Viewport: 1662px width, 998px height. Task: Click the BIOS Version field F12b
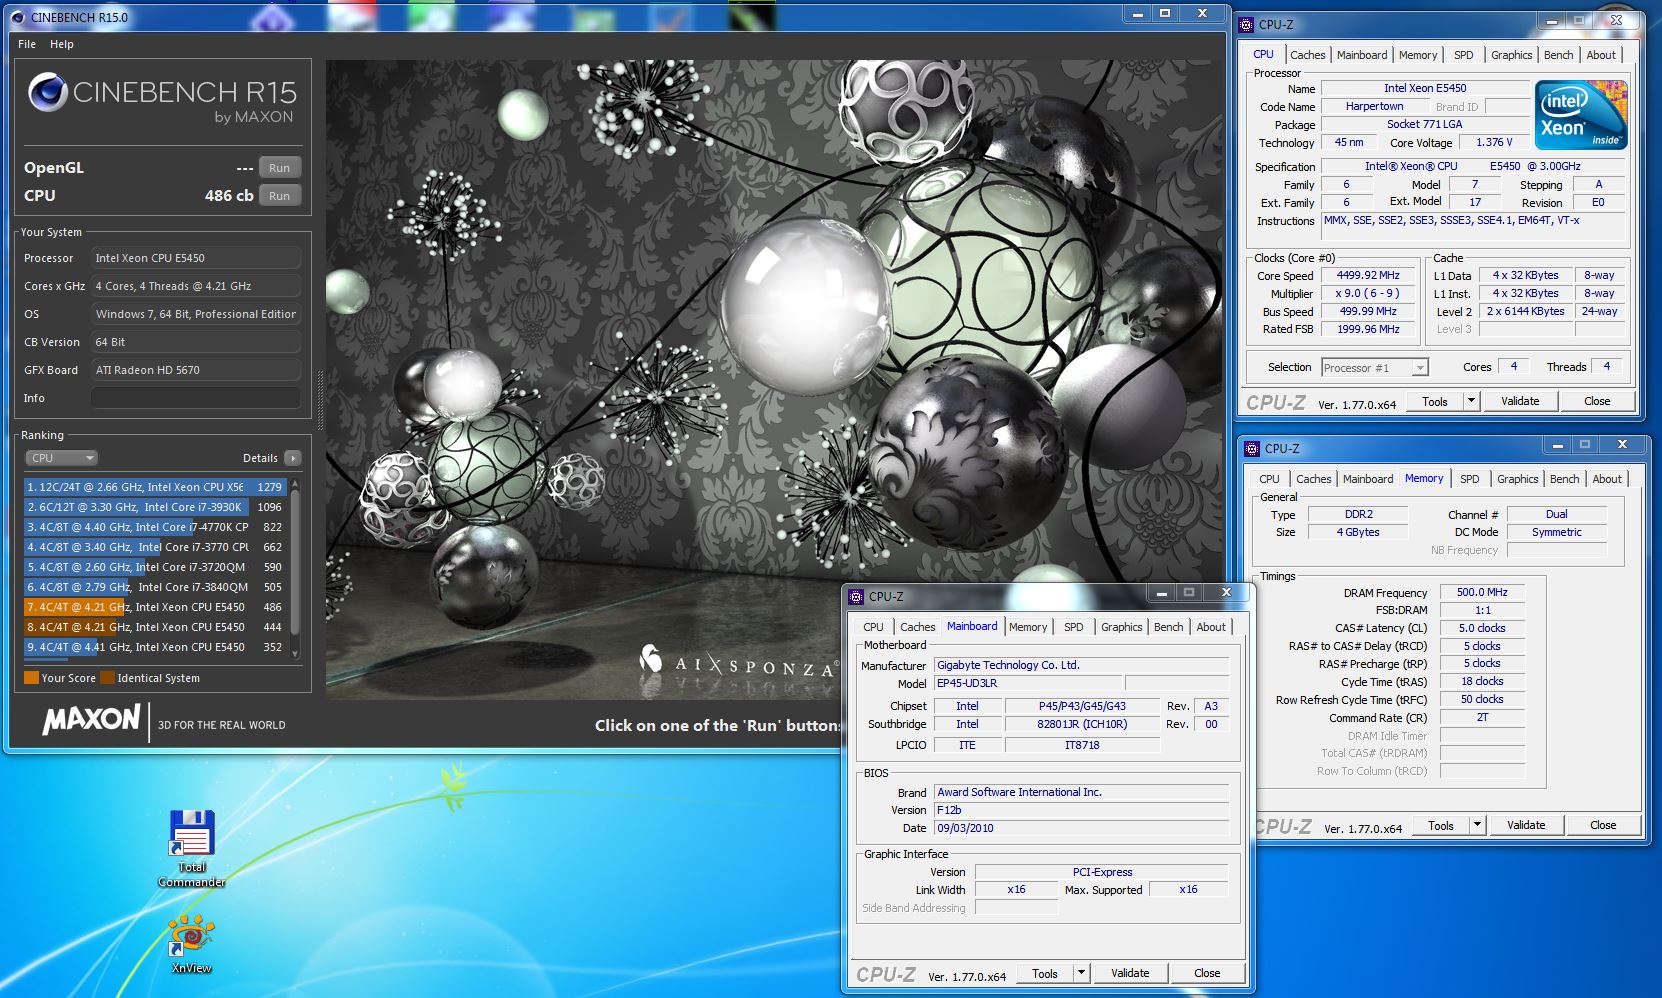[x=1082, y=810]
